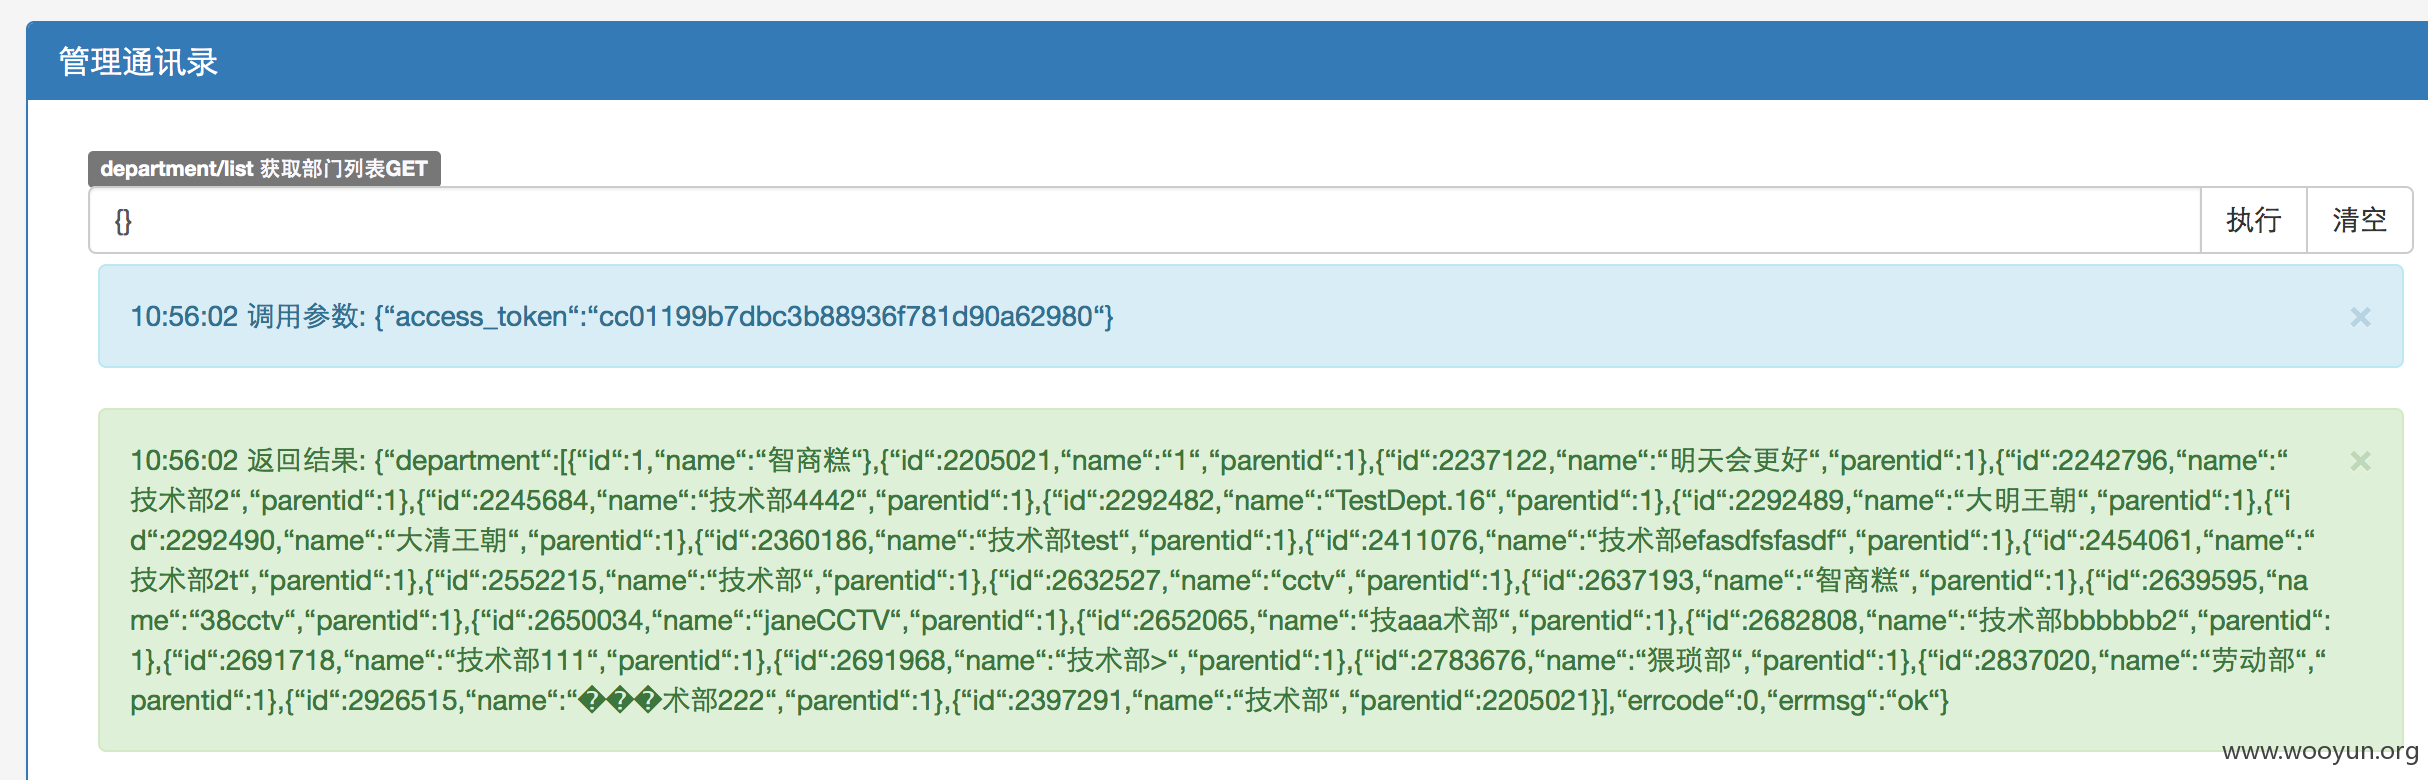Click the janeCCTV name in the results
The width and height of the screenshot is (2428, 780).
(826, 621)
